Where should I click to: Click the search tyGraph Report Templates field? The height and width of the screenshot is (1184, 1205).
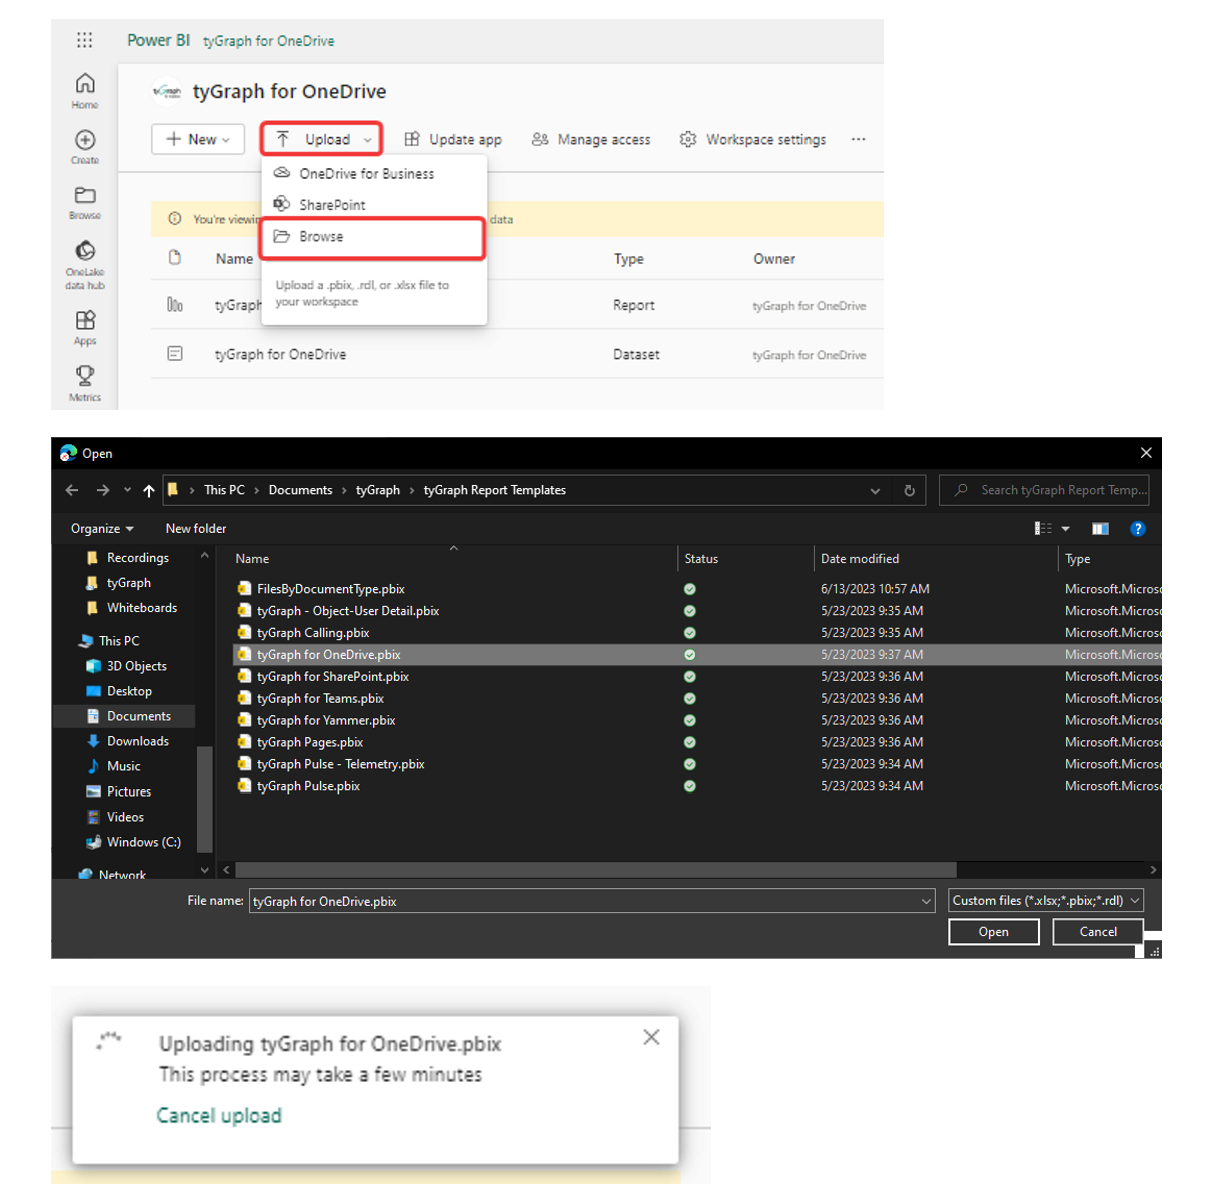click(1044, 490)
